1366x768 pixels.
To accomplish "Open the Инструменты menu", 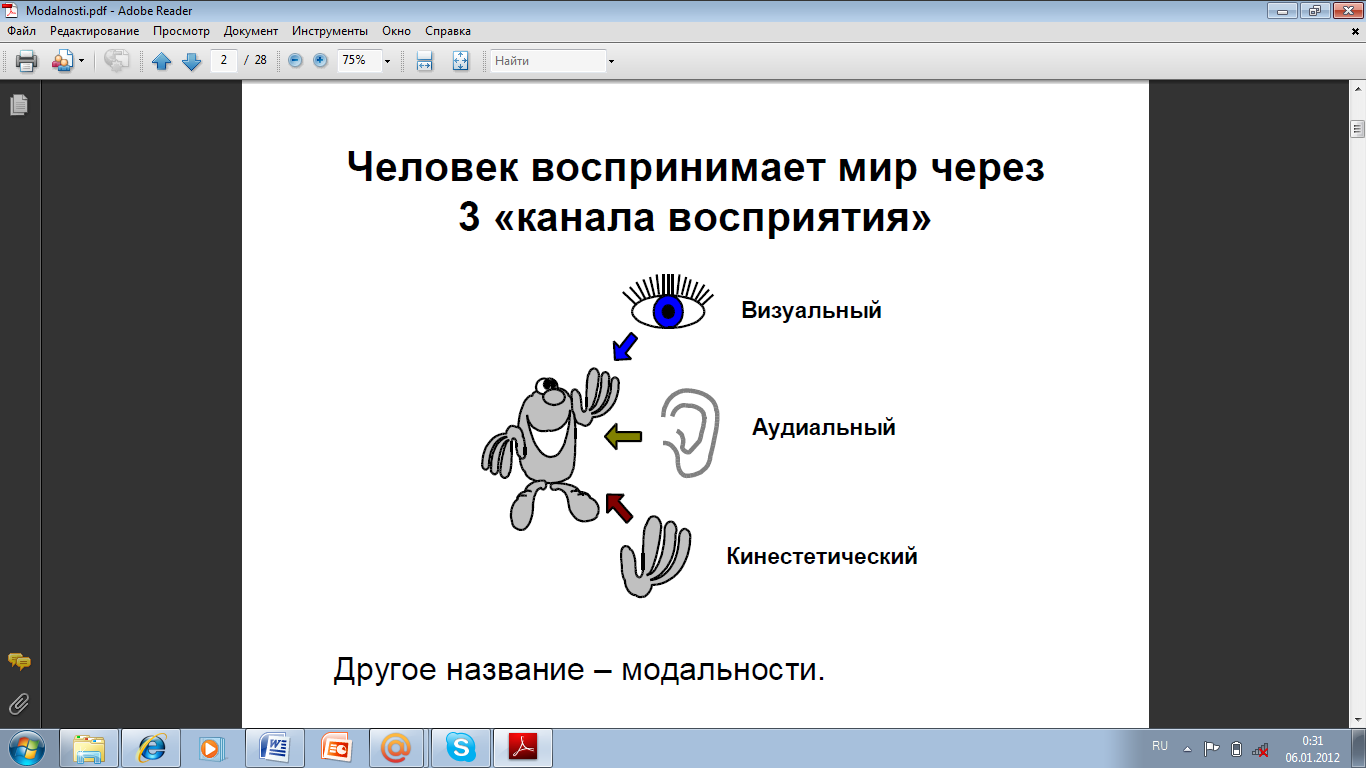I will click(x=332, y=31).
